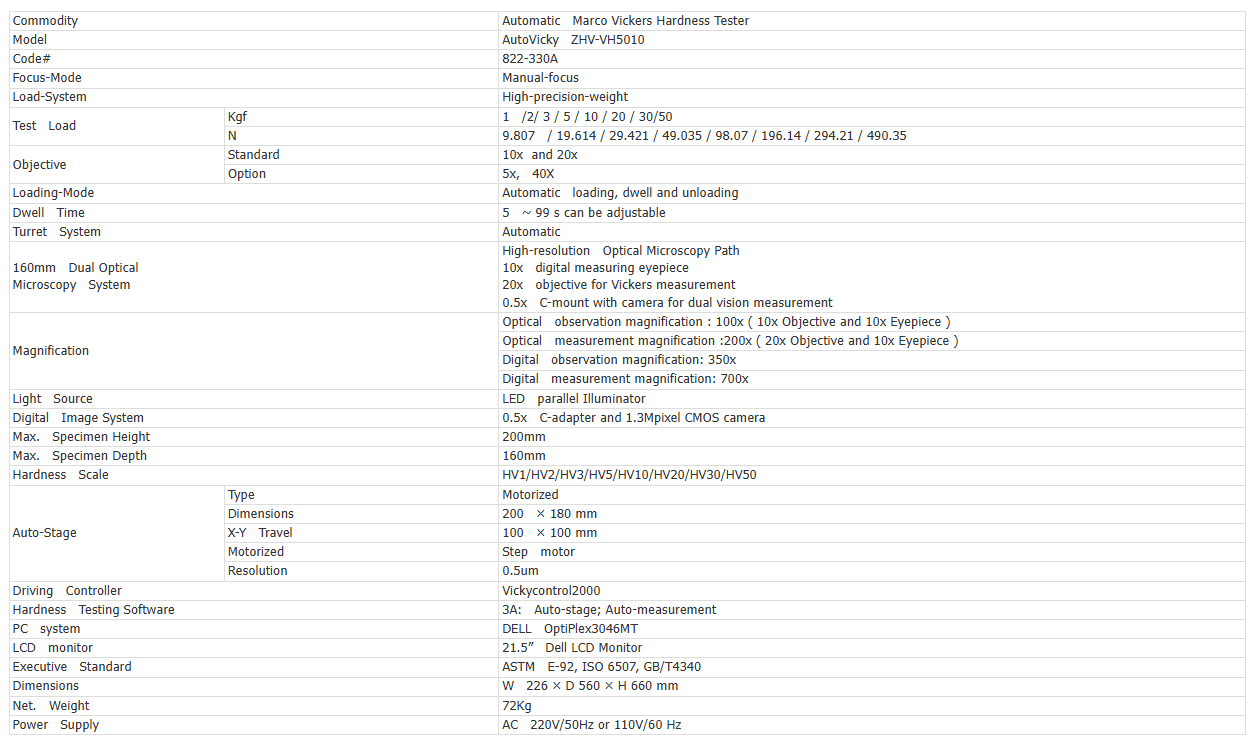The width and height of the screenshot is (1257, 741).
Task: Select the net weight value '72Kg'
Action: 516,706
